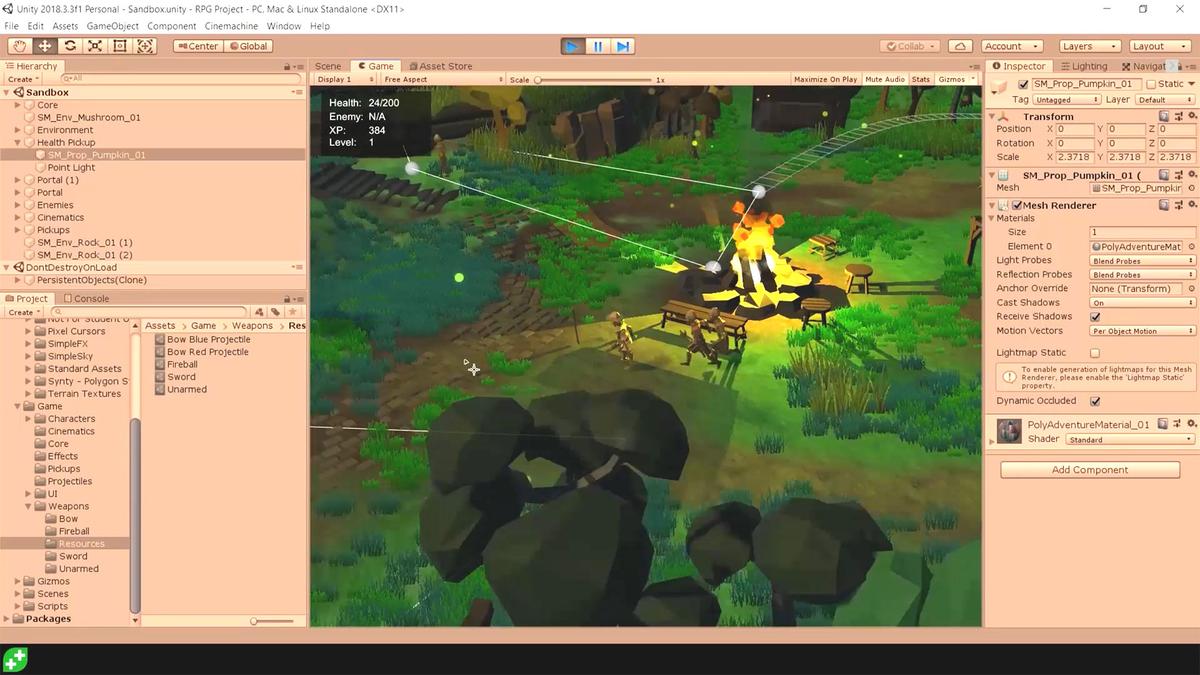Select the Scale tool

pyautogui.click(x=94, y=45)
